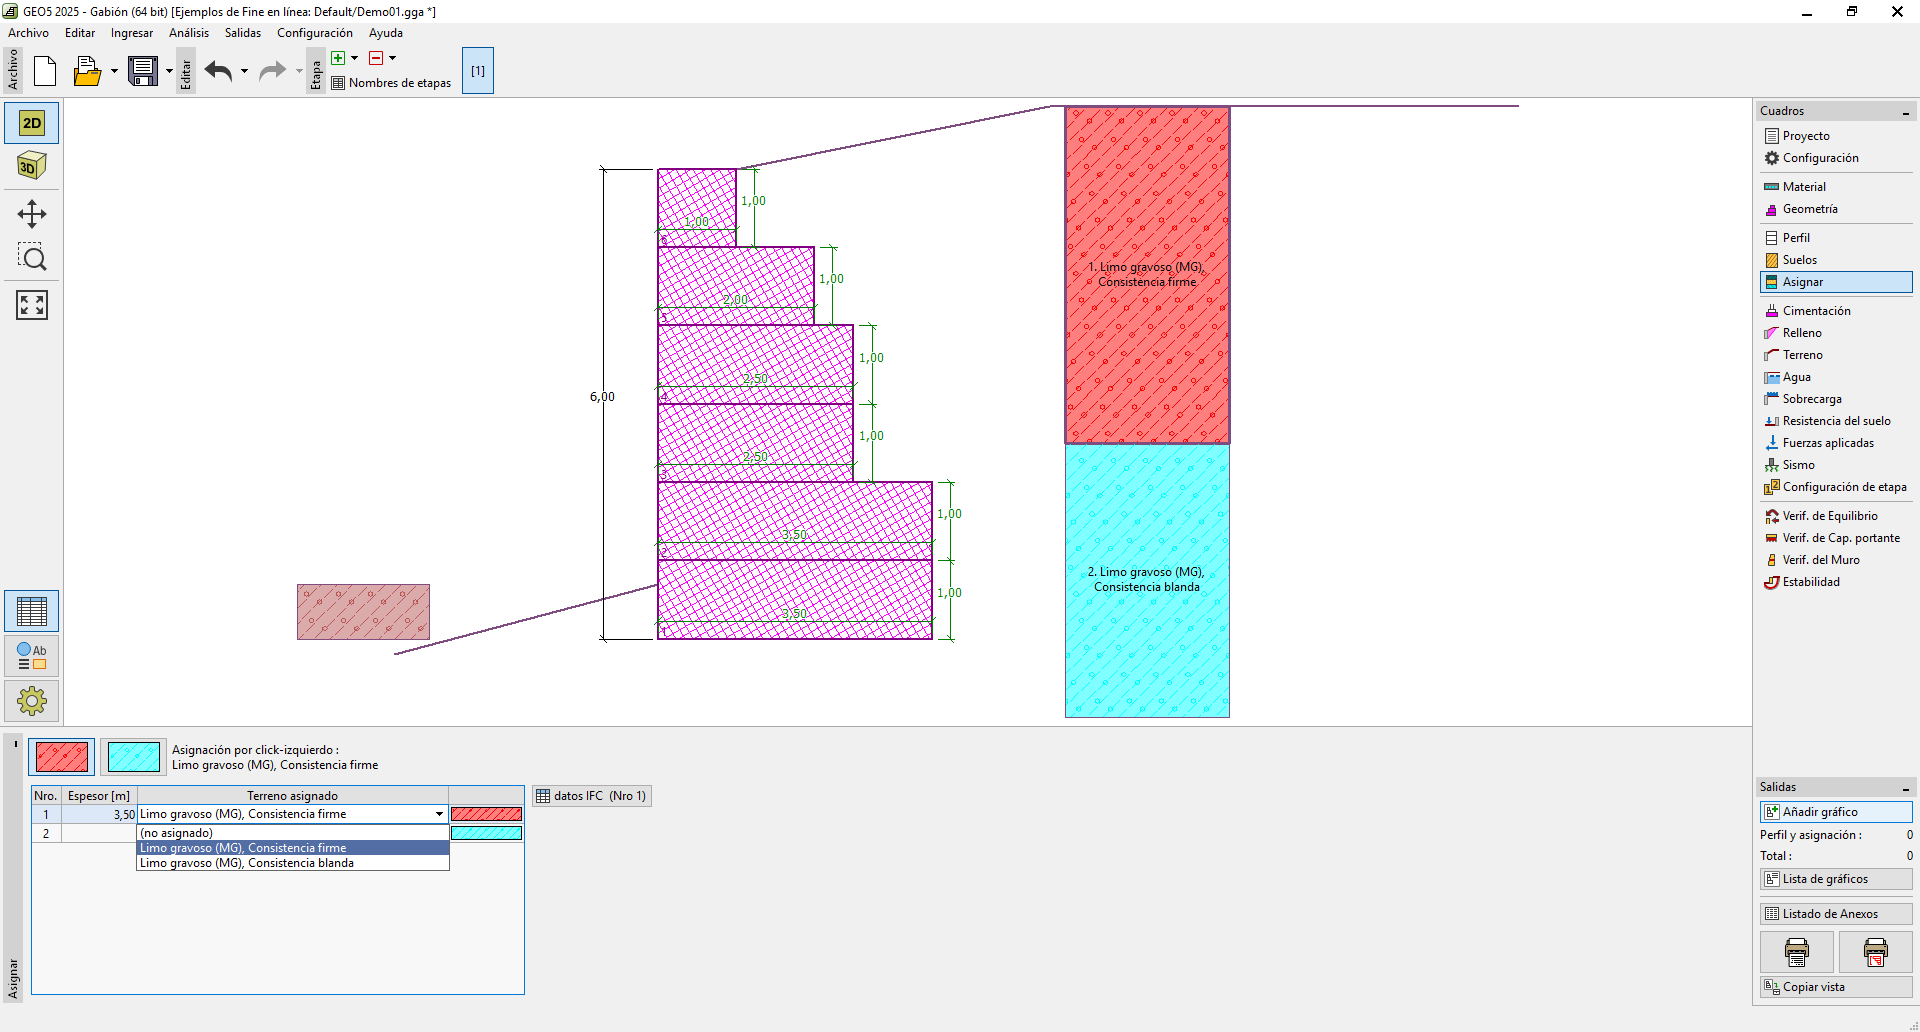Click the Añadir gráfico button

[x=1835, y=812]
